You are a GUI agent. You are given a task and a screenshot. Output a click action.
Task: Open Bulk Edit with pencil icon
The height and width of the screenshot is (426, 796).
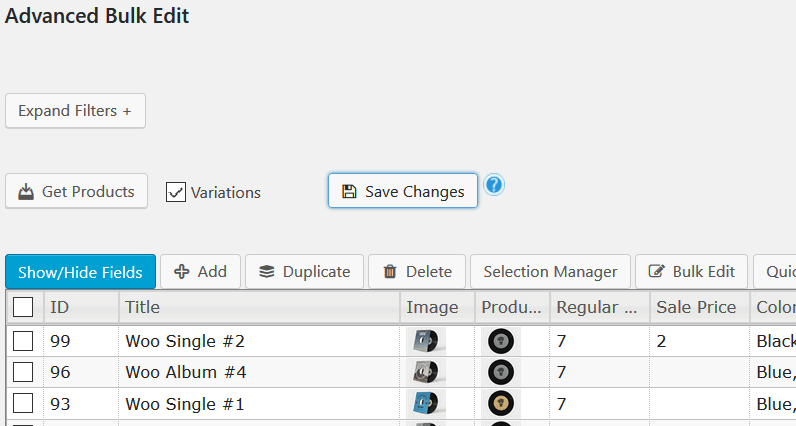pos(691,272)
